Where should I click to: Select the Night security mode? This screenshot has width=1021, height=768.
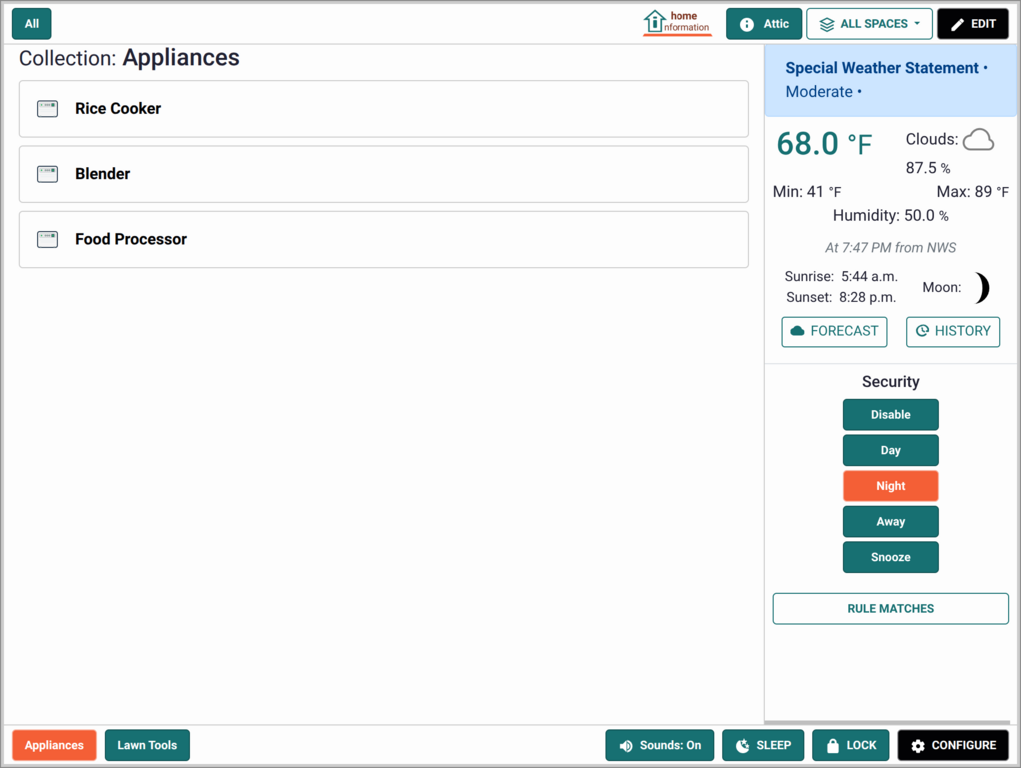(891, 486)
